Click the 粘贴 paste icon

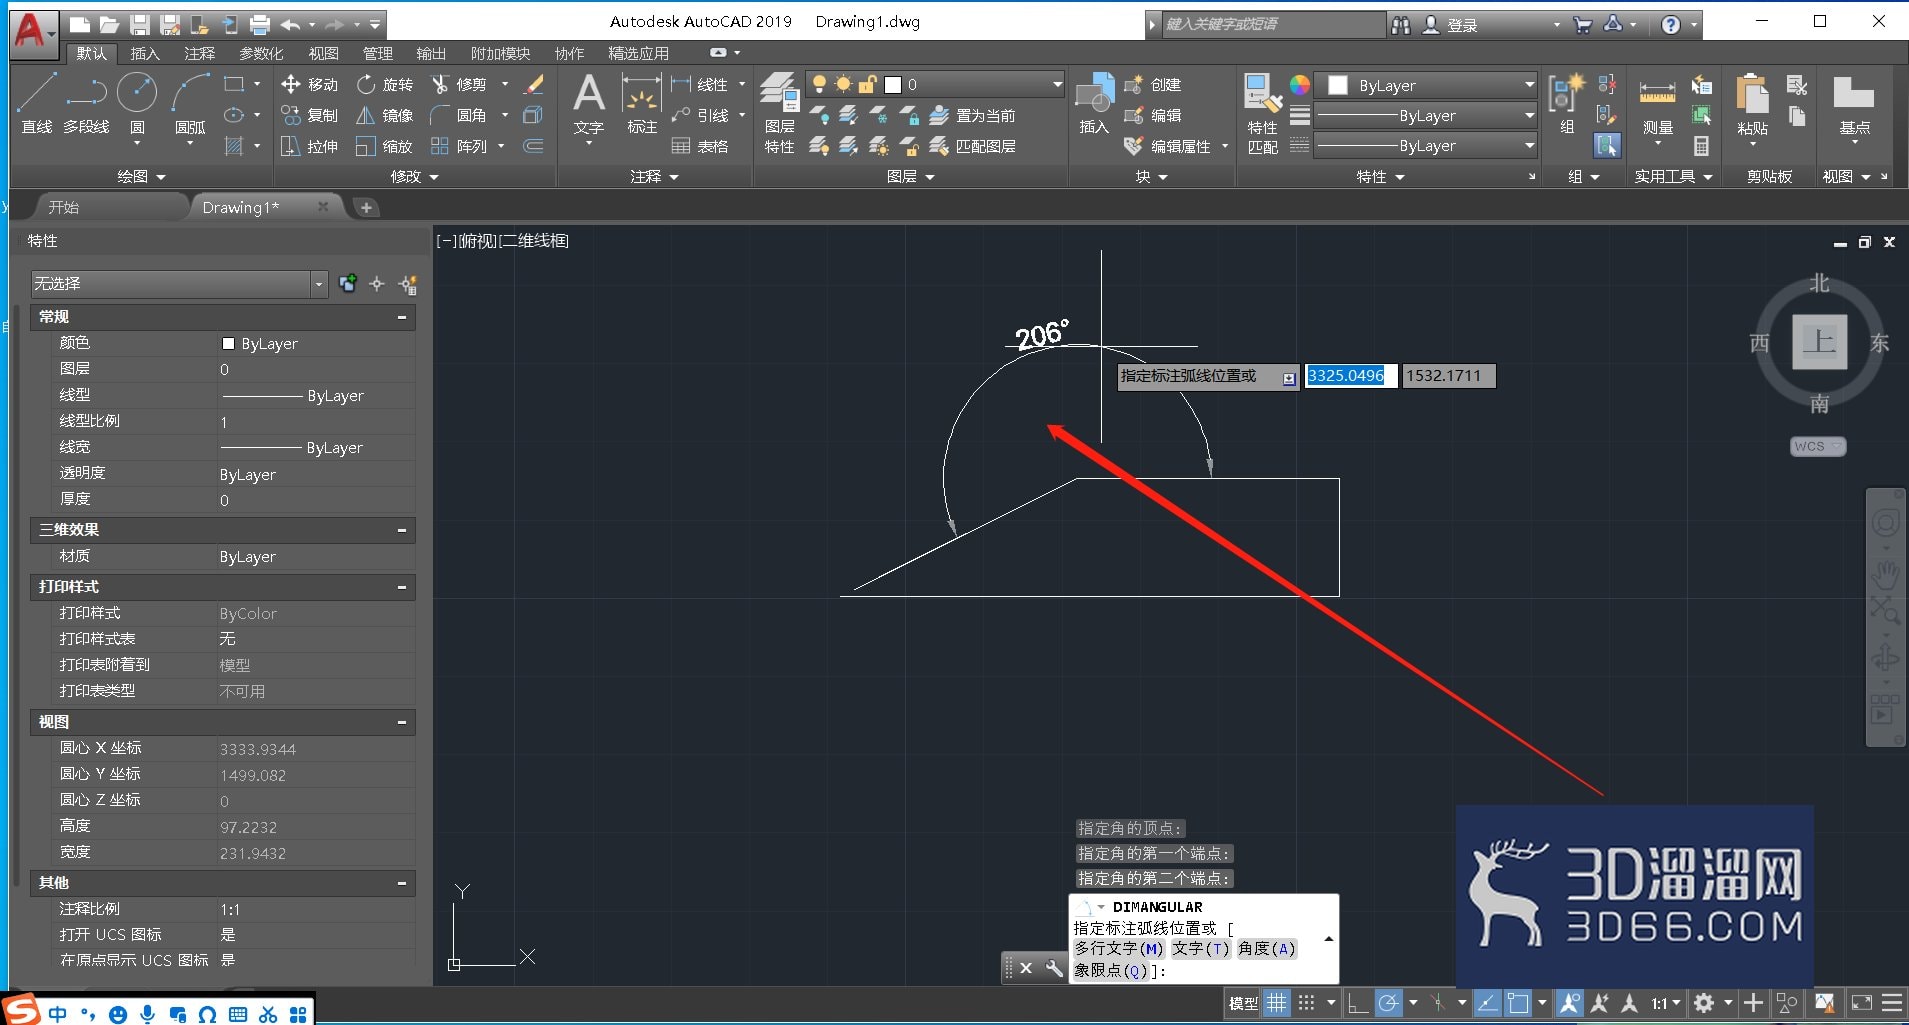[x=1752, y=104]
